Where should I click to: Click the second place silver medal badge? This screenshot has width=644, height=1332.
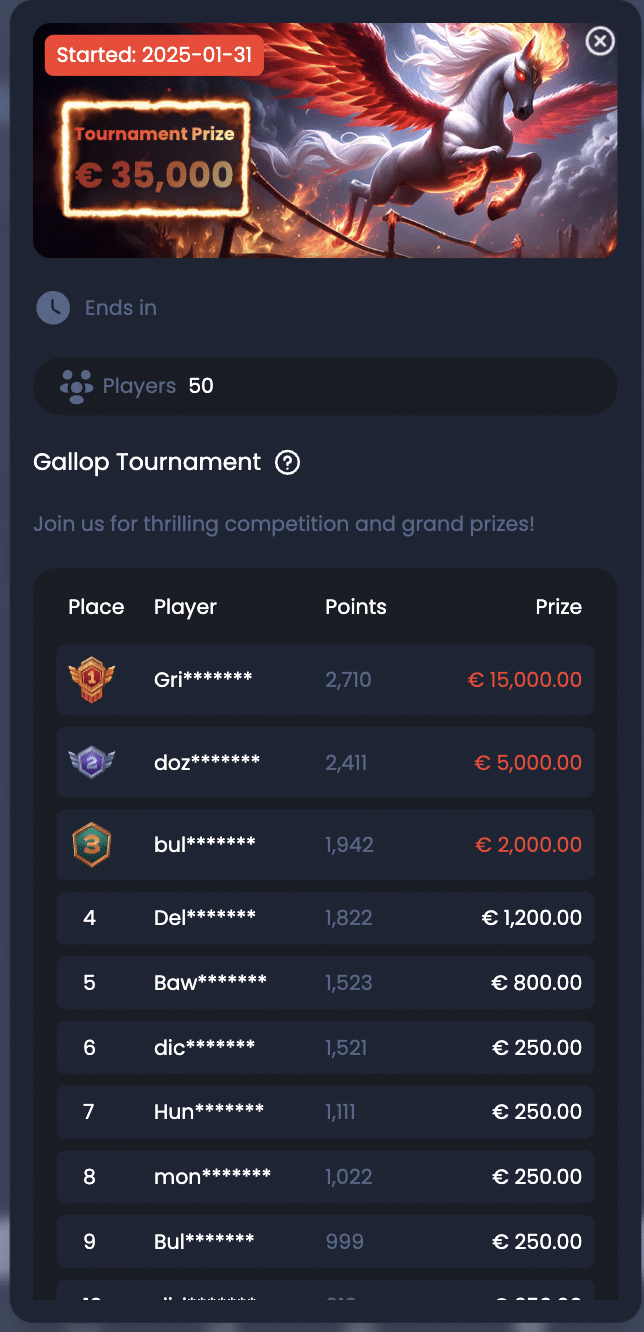[x=91, y=763]
